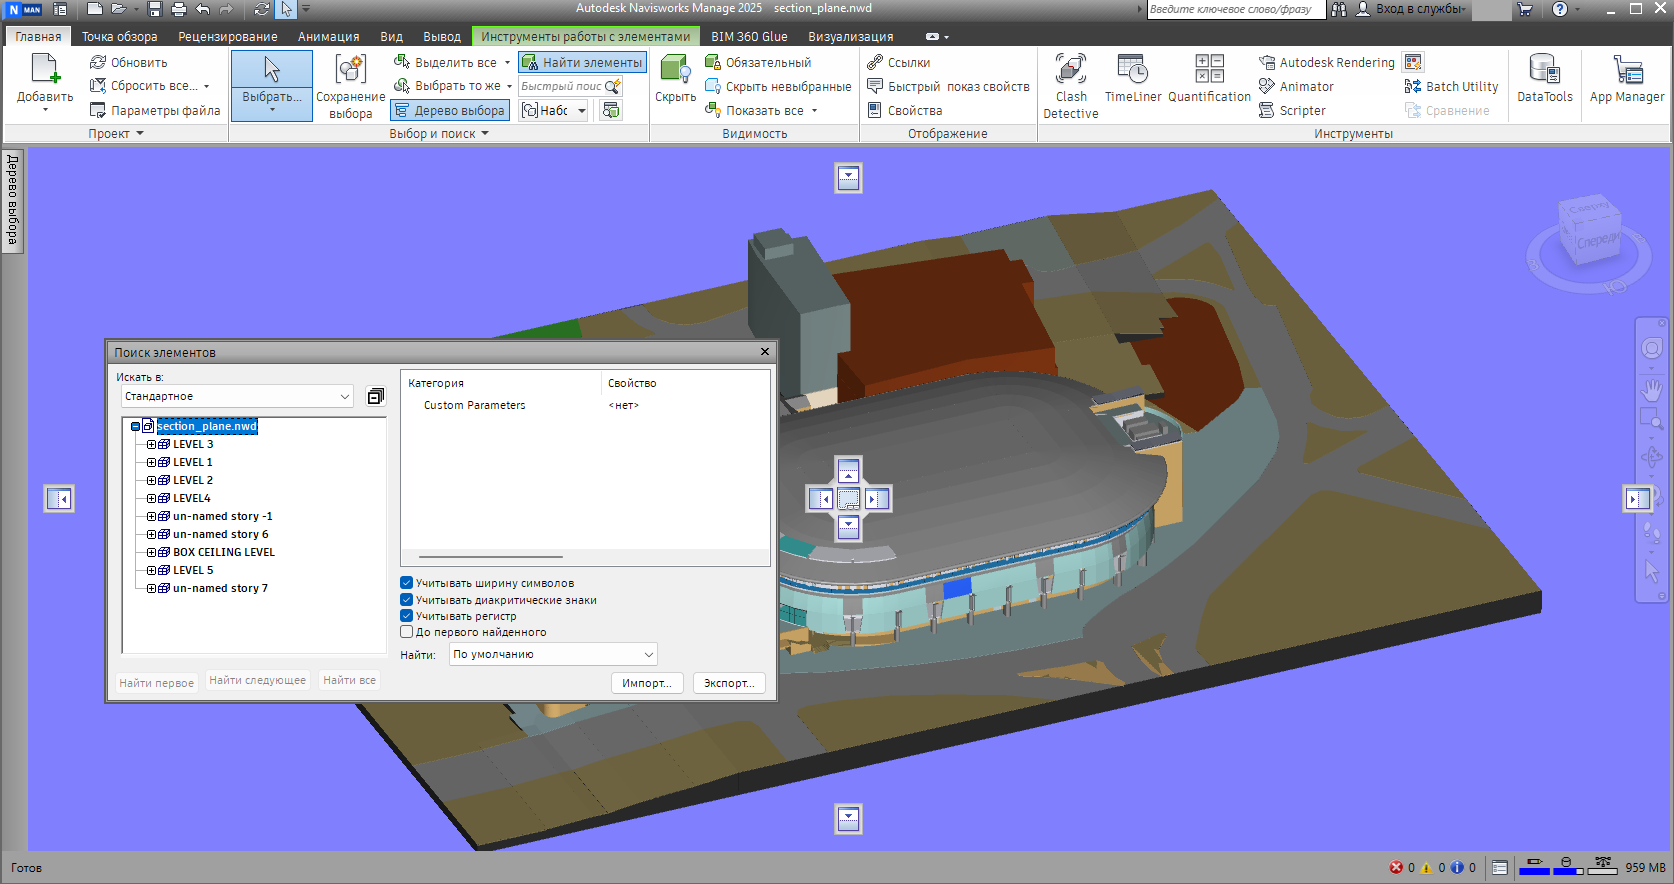Expand the Проект panel arrow
Viewport: 1674px width, 884px height.
click(x=140, y=133)
